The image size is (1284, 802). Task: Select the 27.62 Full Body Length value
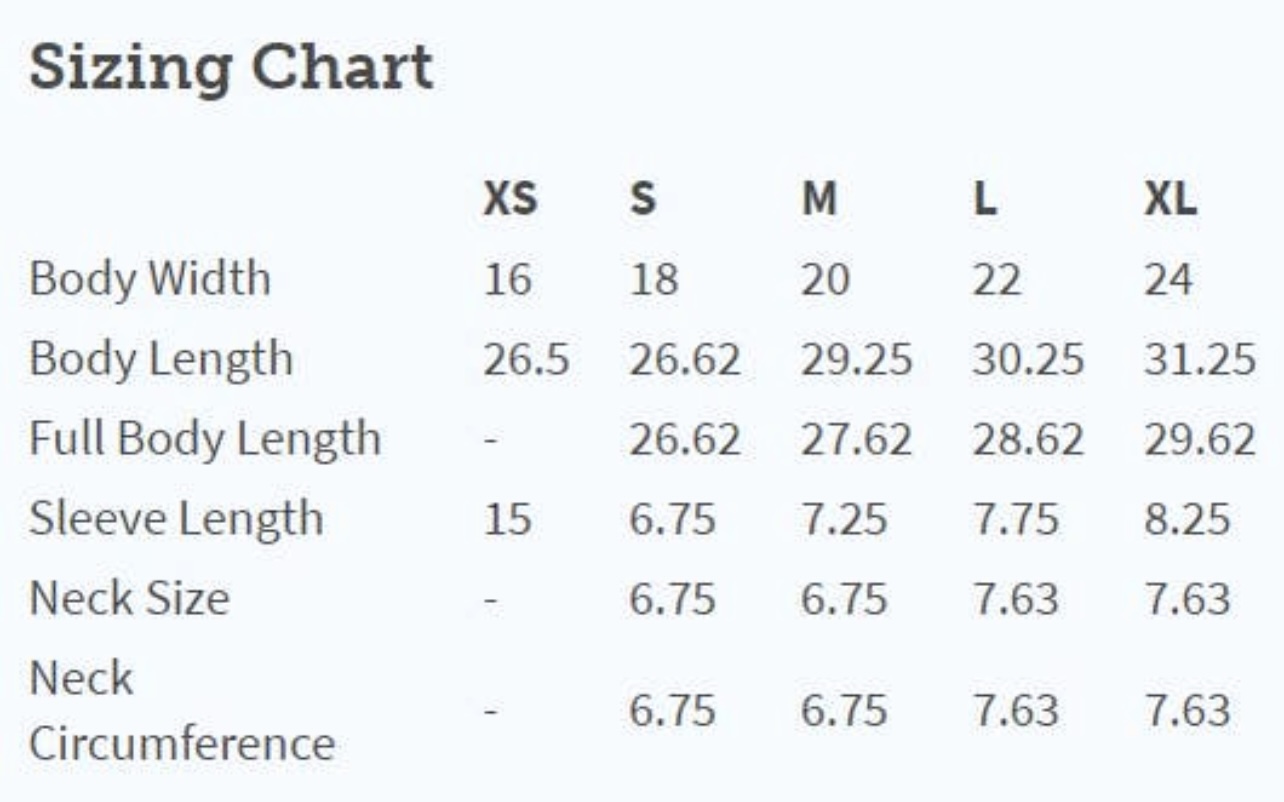point(856,439)
